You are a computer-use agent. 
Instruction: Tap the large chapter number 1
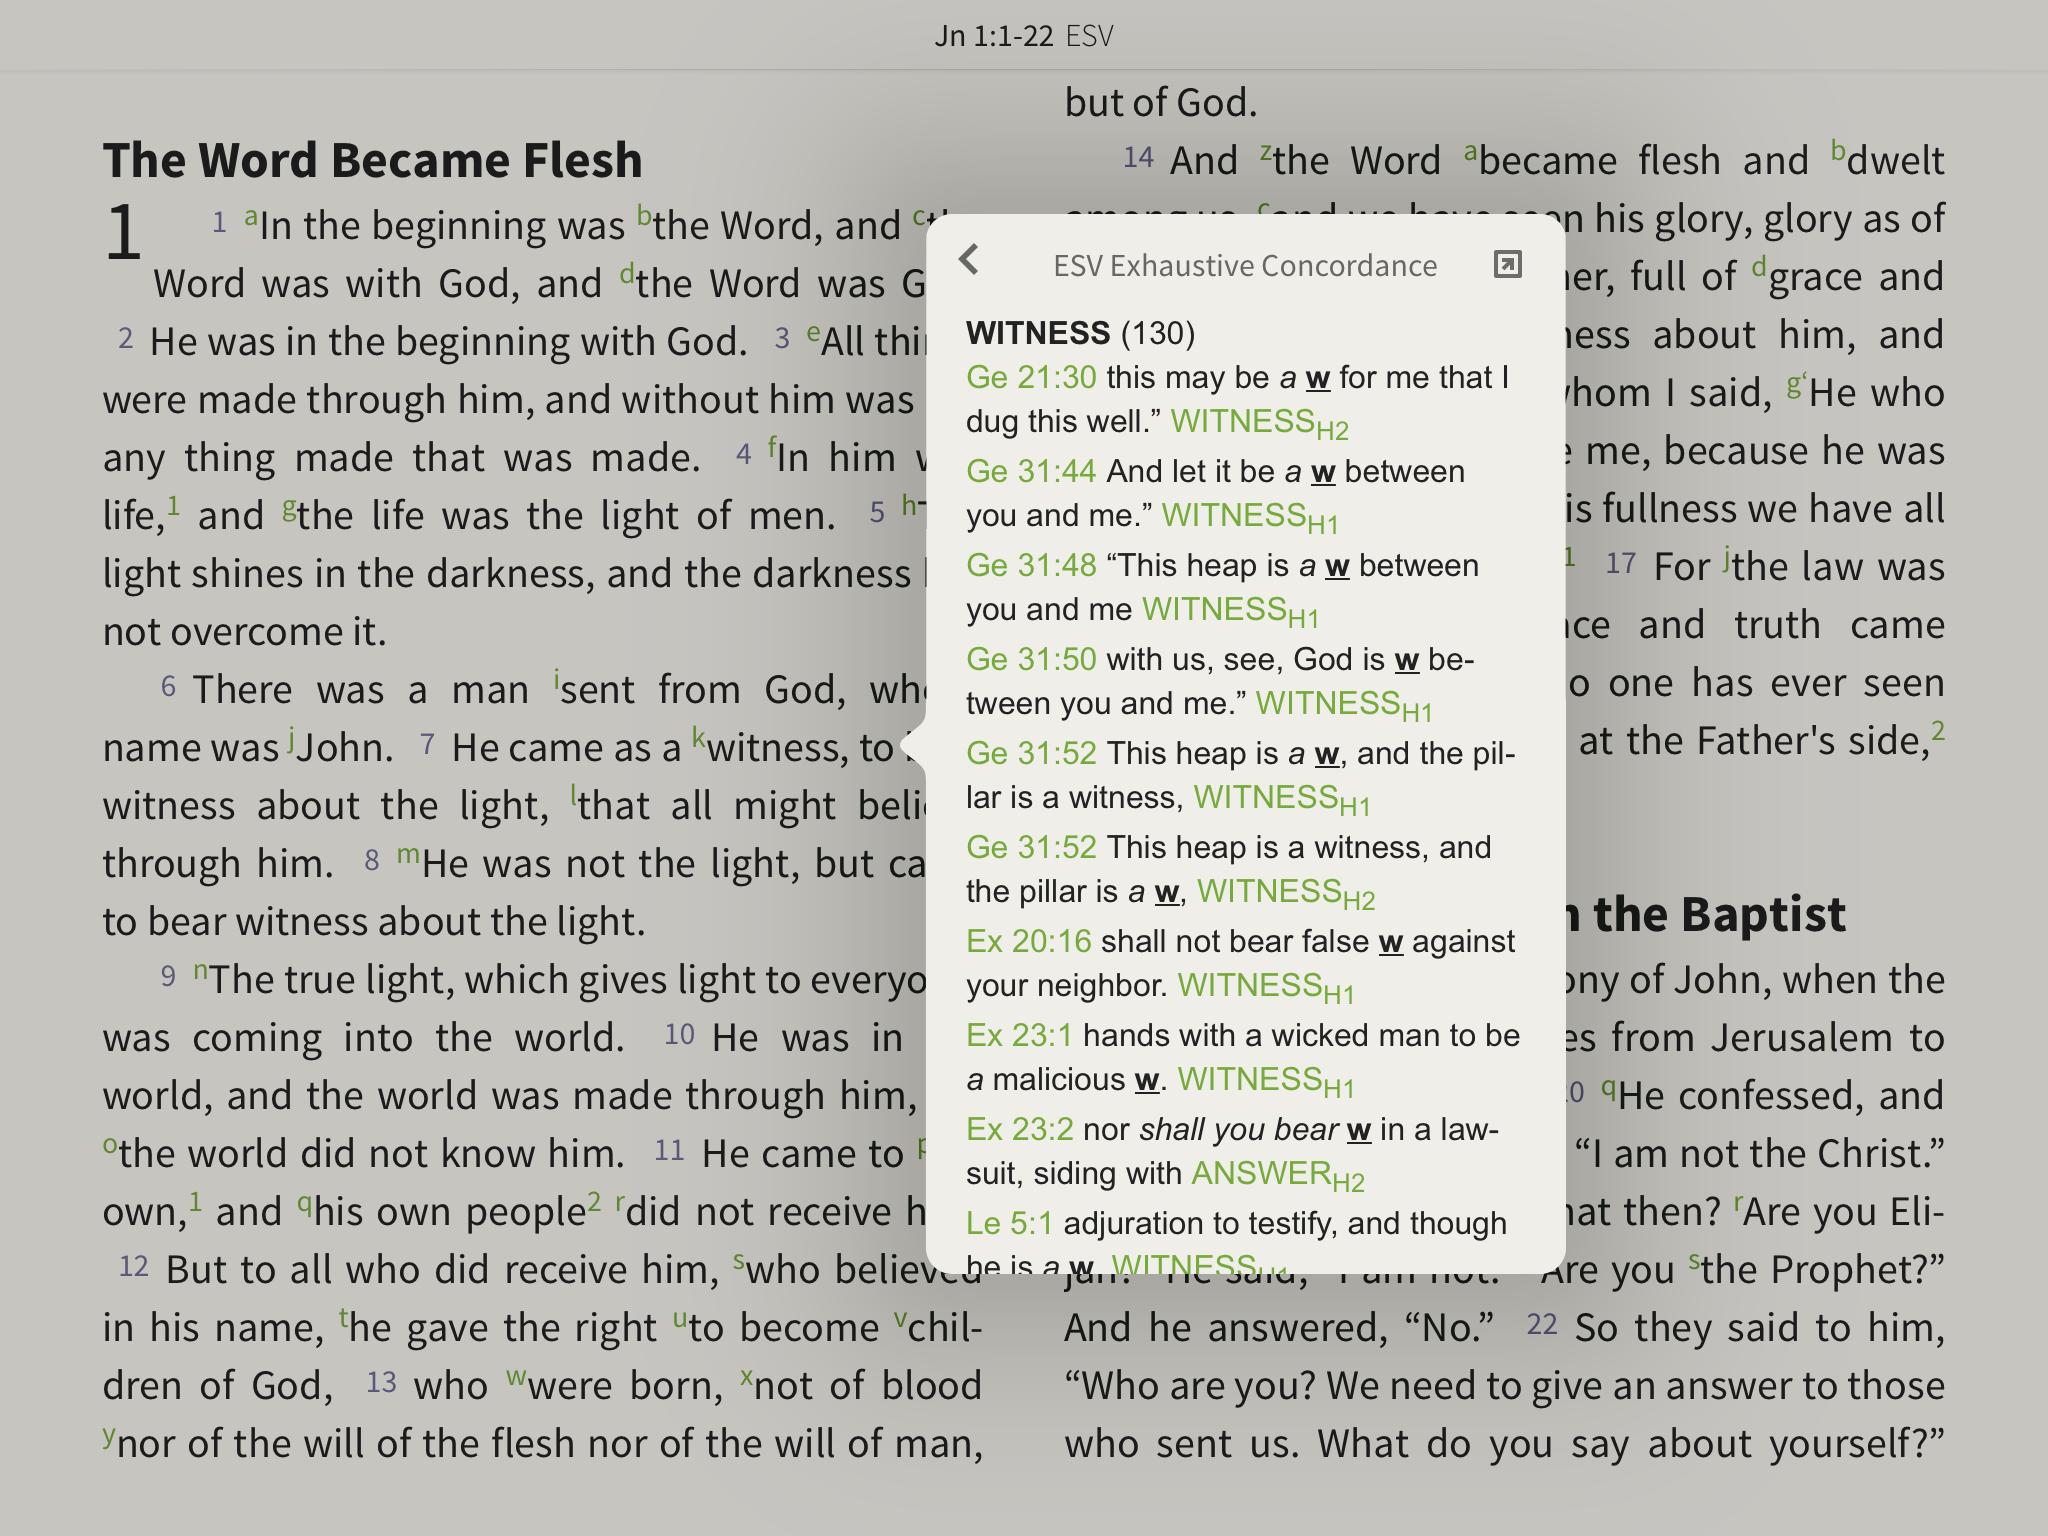click(x=123, y=233)
